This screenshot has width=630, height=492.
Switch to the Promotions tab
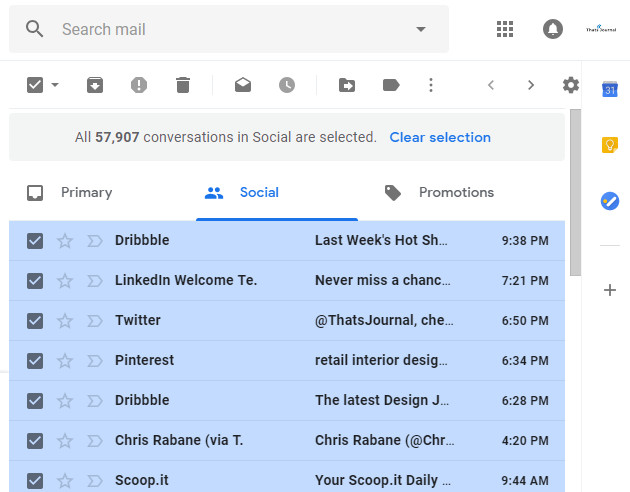439,193
